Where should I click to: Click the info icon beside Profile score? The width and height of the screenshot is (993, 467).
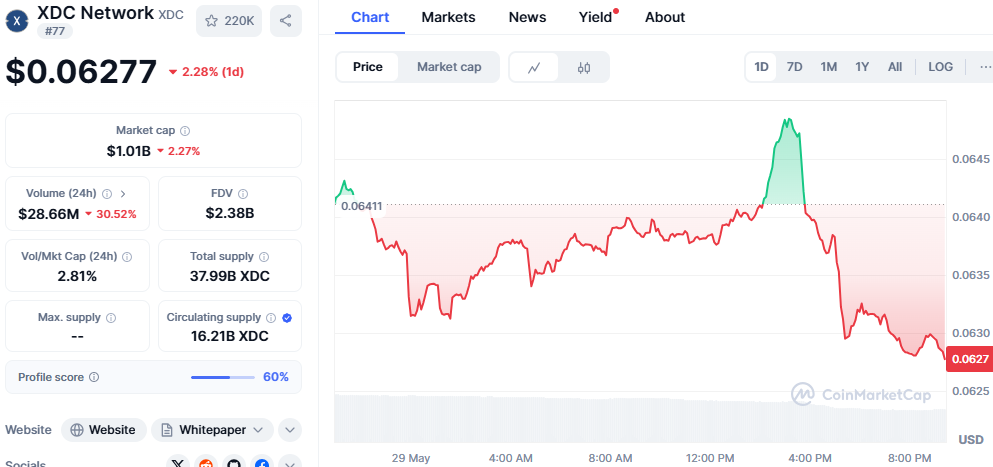click(x=94, y=377)
